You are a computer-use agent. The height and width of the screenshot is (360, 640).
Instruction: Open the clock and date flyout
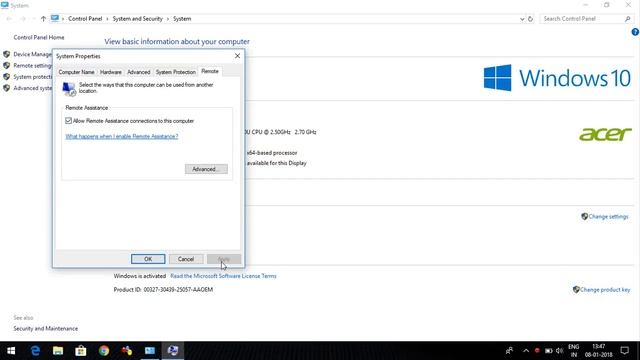(x=598, y=351)
